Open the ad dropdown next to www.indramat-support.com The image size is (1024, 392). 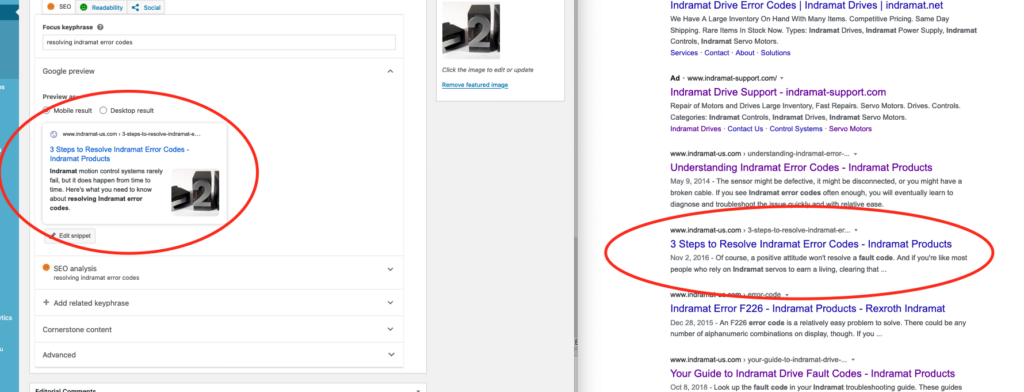[782, 78]
